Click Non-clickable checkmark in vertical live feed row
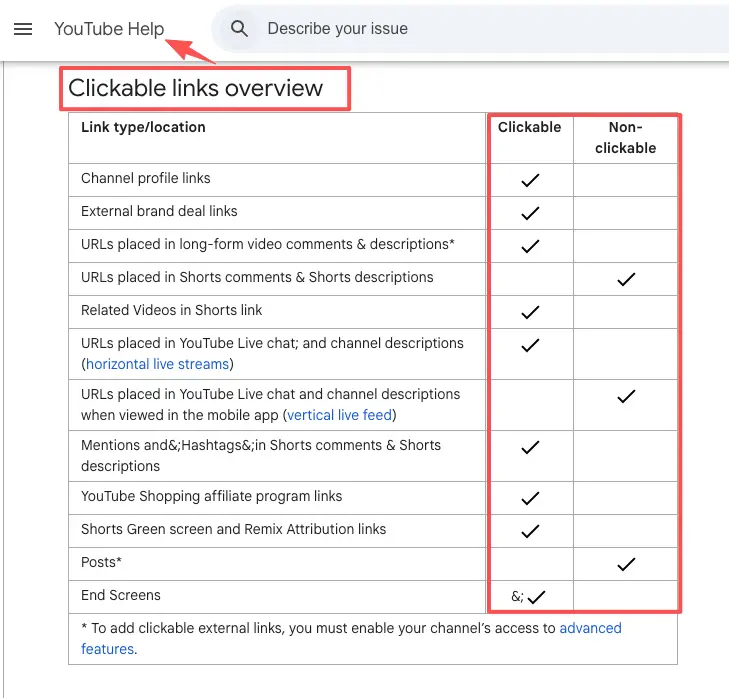This screenshot has width=729, height=698. [626, 396]
